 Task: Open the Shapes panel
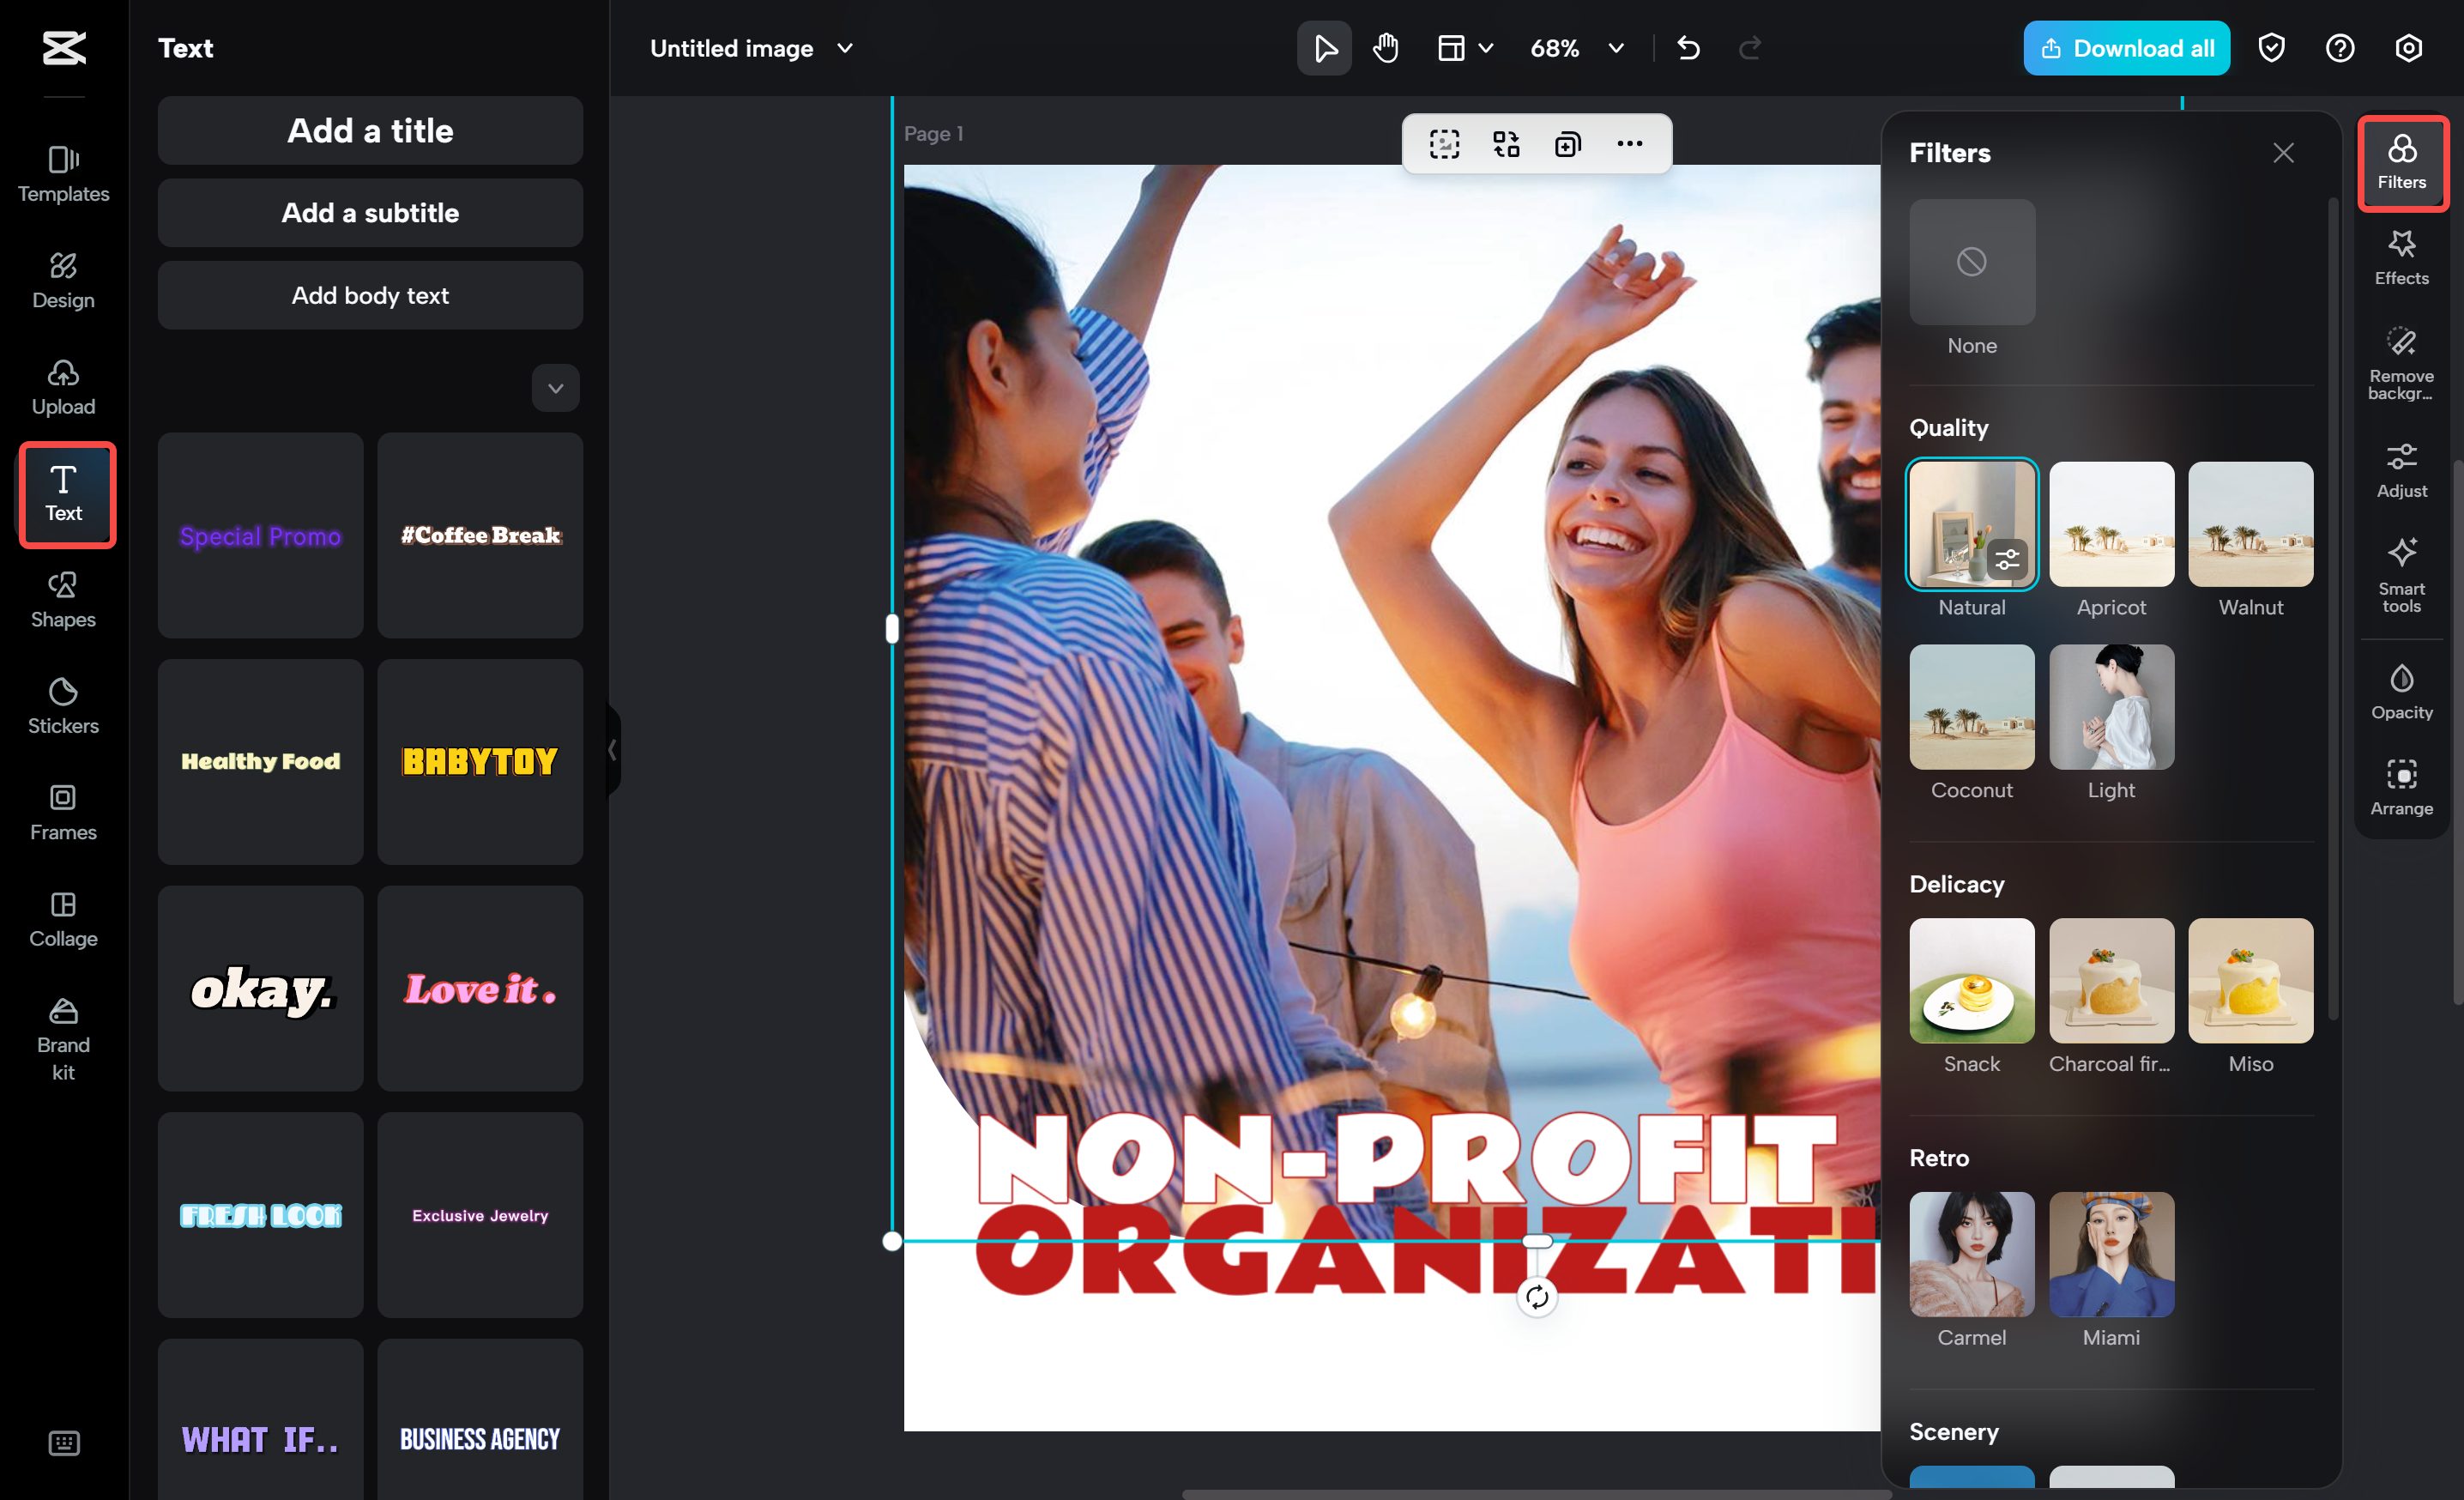62,600
